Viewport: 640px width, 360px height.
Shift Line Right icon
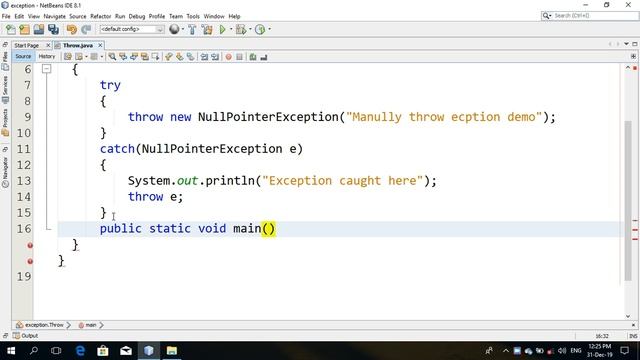pos(215,57)
